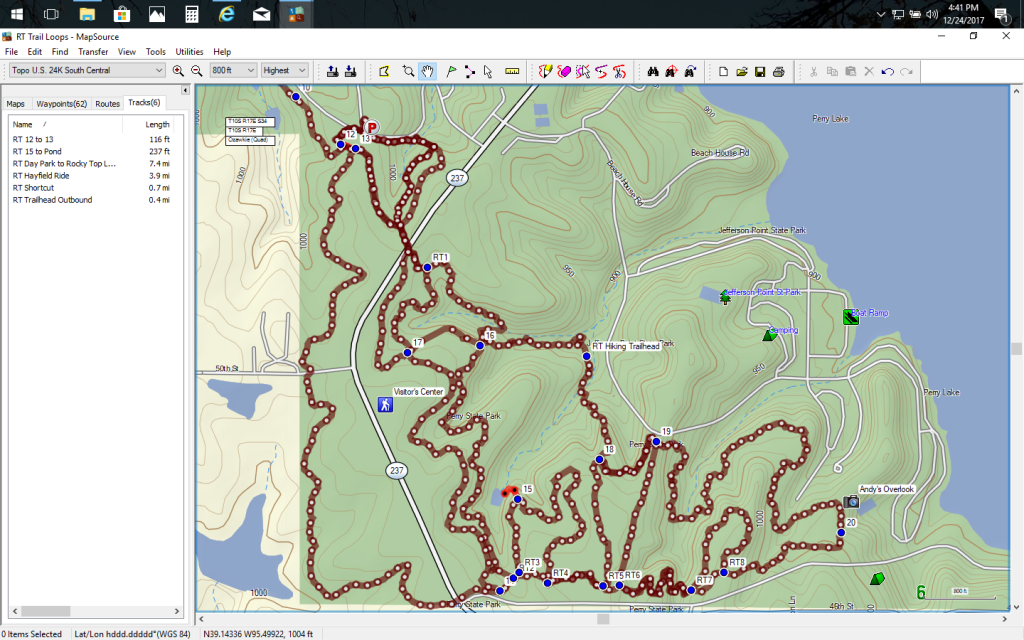The height and width of the screenshot is (640, 1024).
Task: Click the Redo toolbar icon
Action: pos(906,71)
